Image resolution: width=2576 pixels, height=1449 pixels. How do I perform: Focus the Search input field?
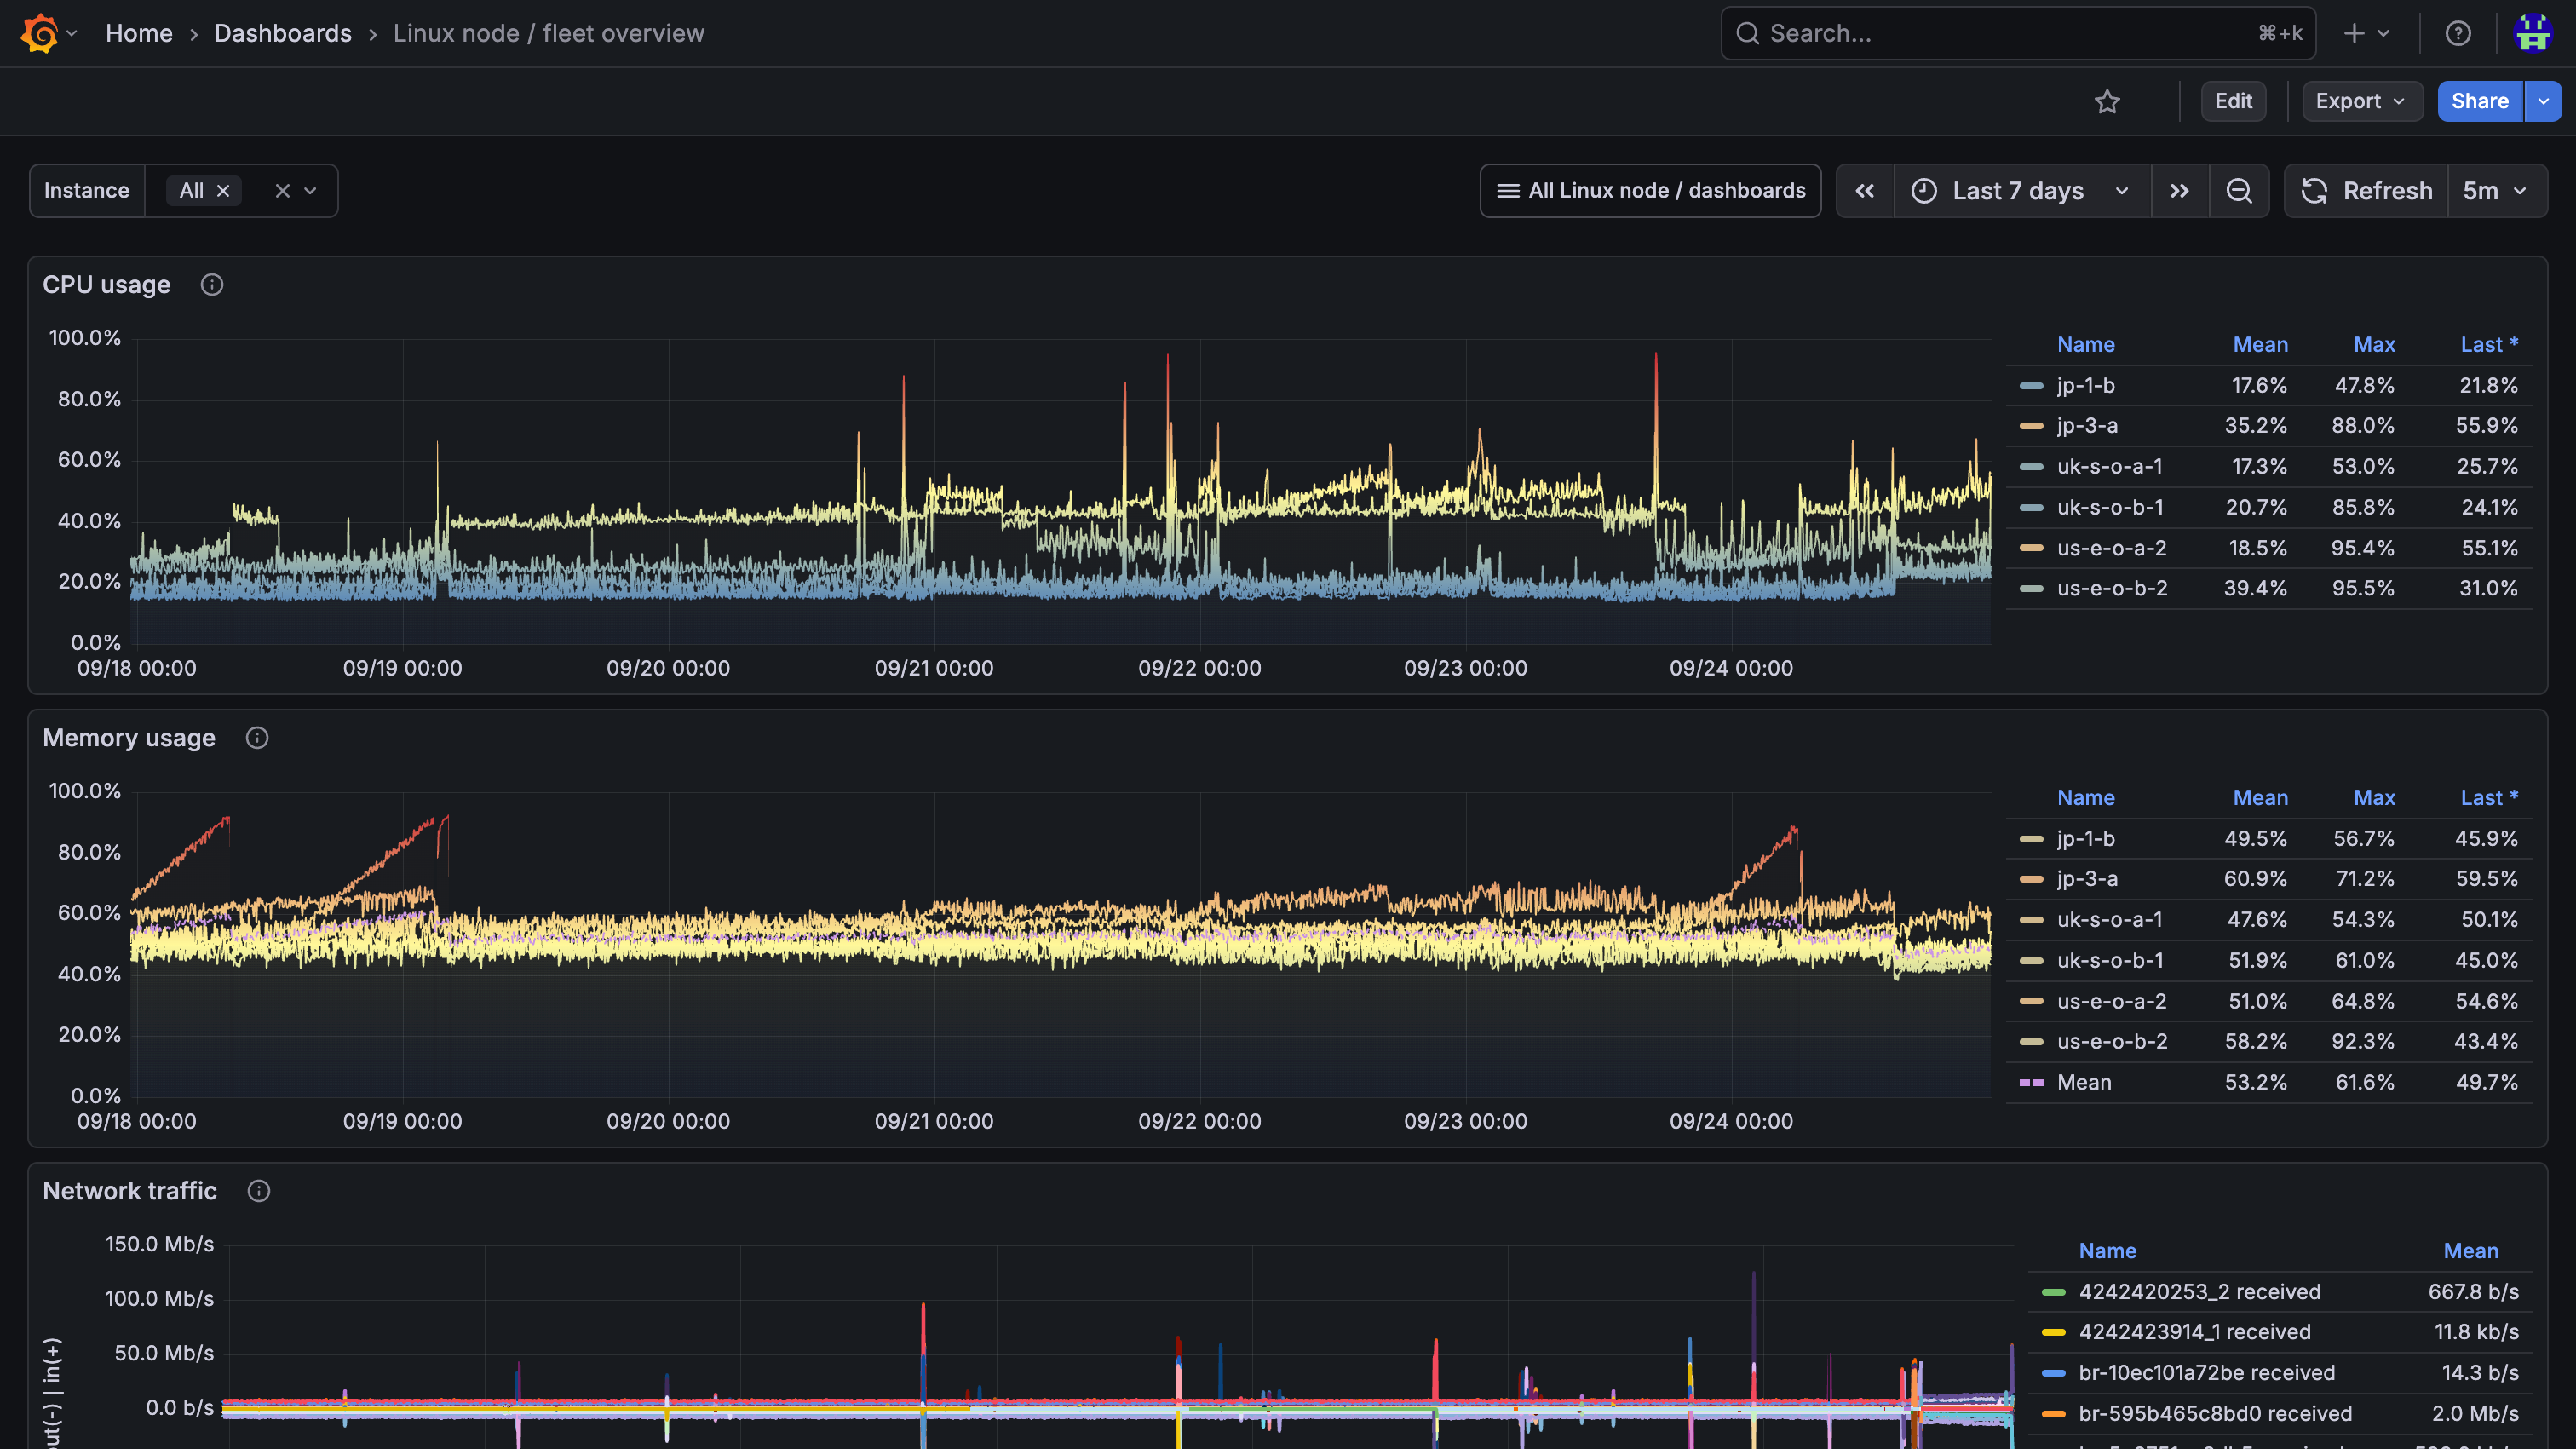coord(2018,33)
